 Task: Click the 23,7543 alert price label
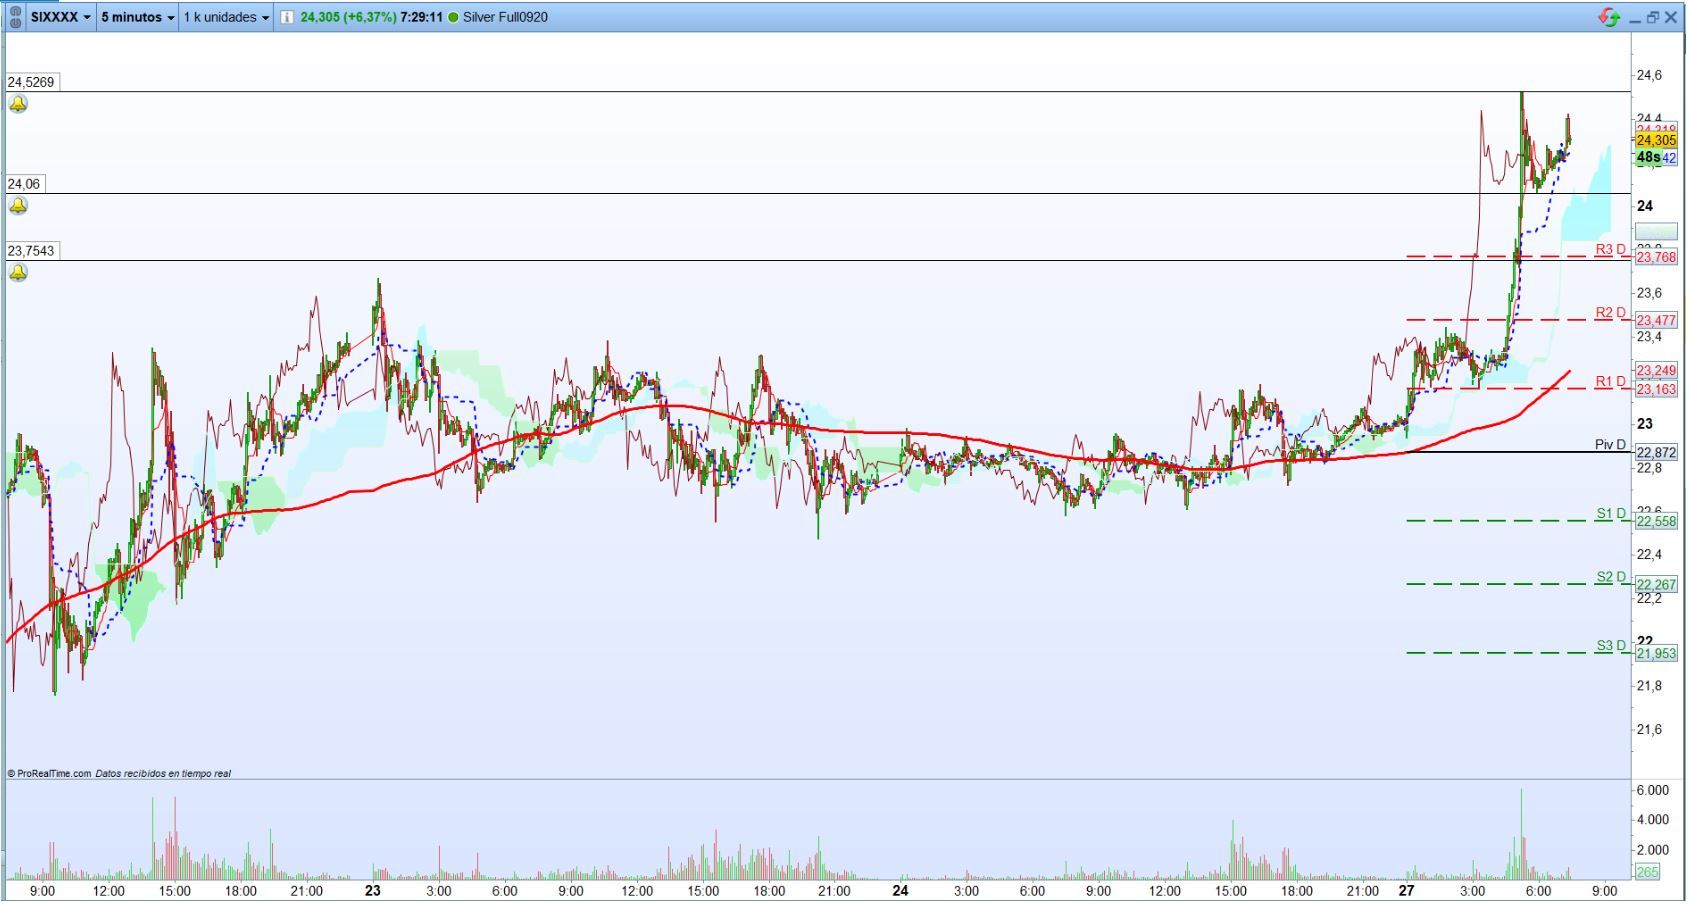pos(31,251)
